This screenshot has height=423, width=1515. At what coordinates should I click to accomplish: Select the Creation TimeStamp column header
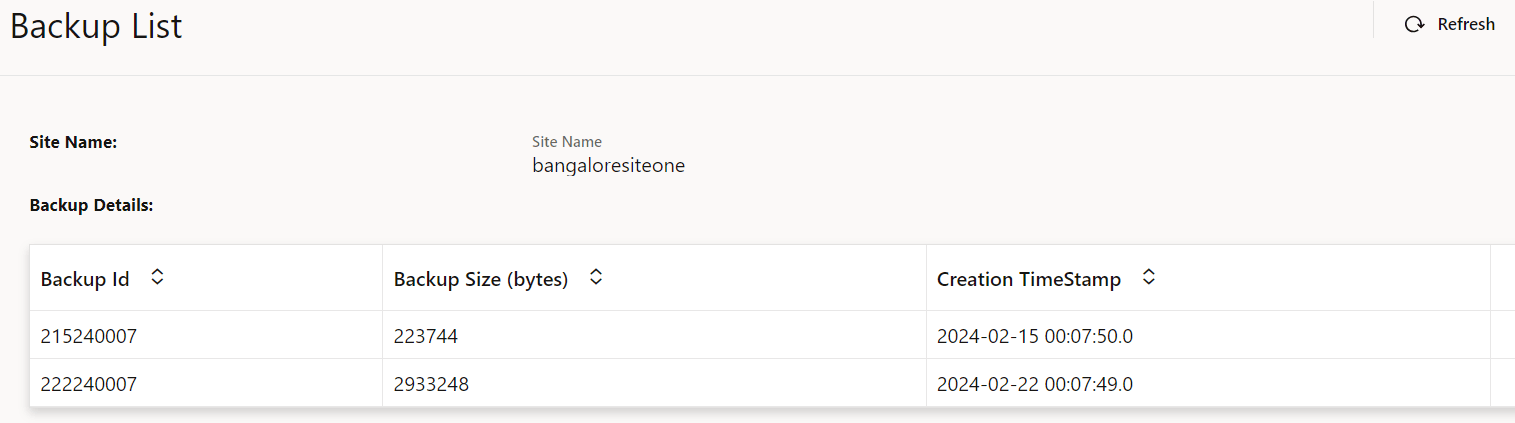point(1029,280)
